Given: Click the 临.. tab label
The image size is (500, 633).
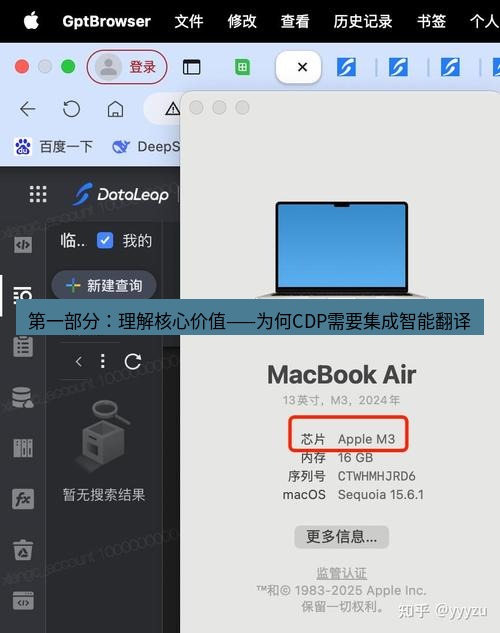Looking at the screenshot, I should 73,241.
